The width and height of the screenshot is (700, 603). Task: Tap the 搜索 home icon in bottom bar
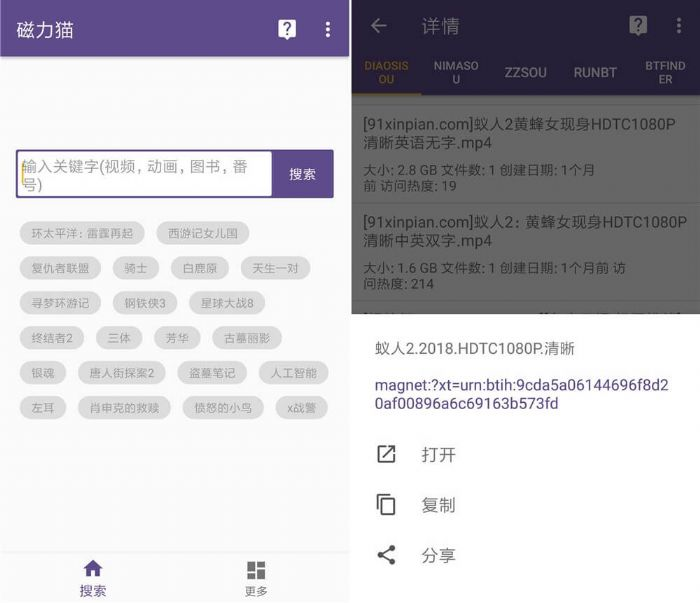pyautogui.click(x=93, y=577)
